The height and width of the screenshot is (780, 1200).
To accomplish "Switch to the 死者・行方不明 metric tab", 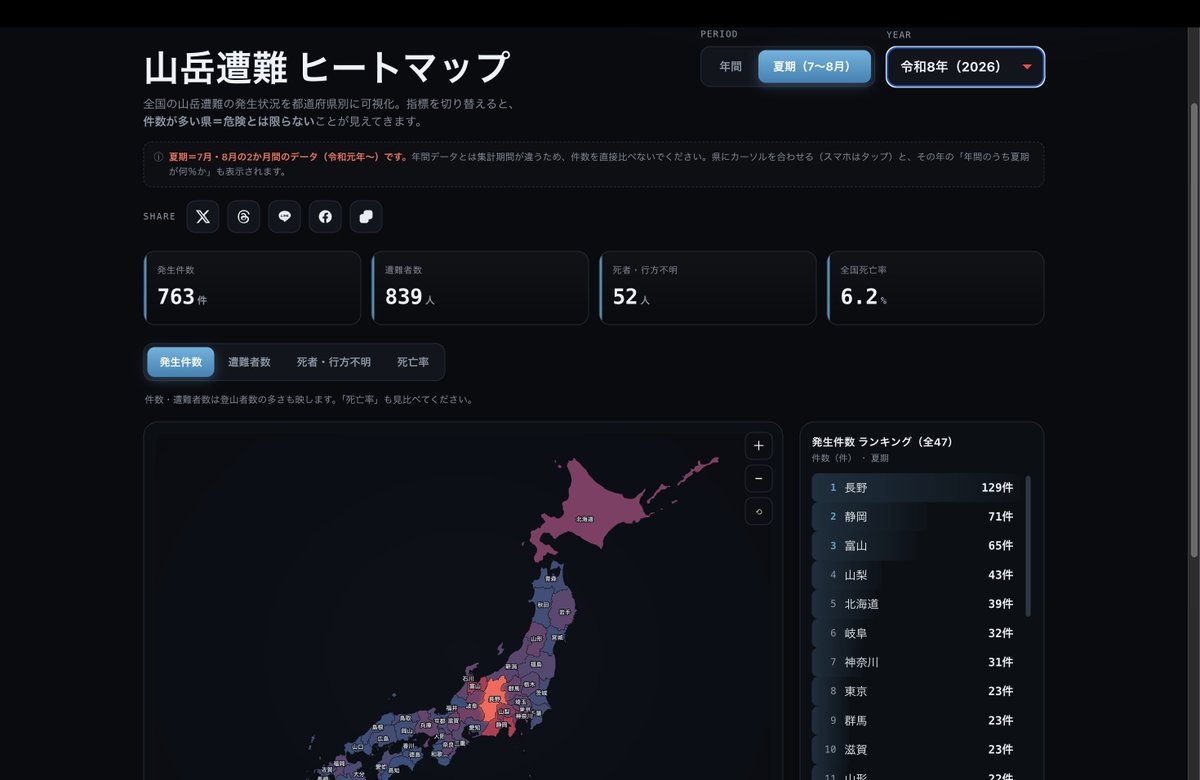I will click(x=334, y=362).
